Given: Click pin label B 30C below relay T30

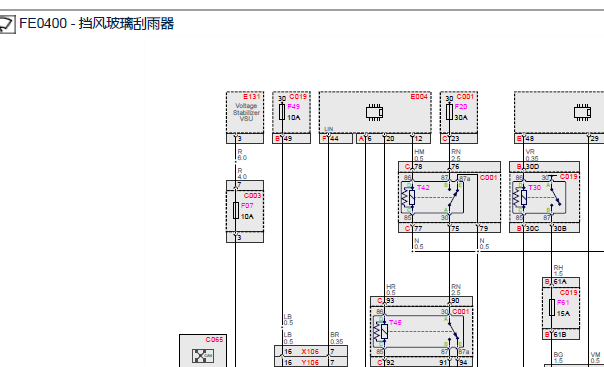Looking at the screenshot, I should pyautogui.click(x=528, y=229).
